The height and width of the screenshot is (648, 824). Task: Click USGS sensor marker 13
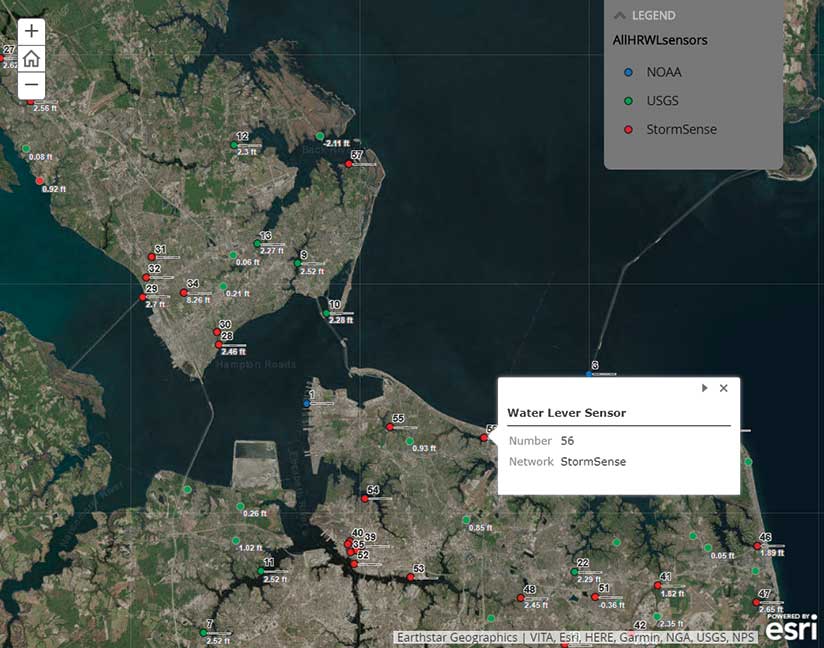[x=257, y=243]
